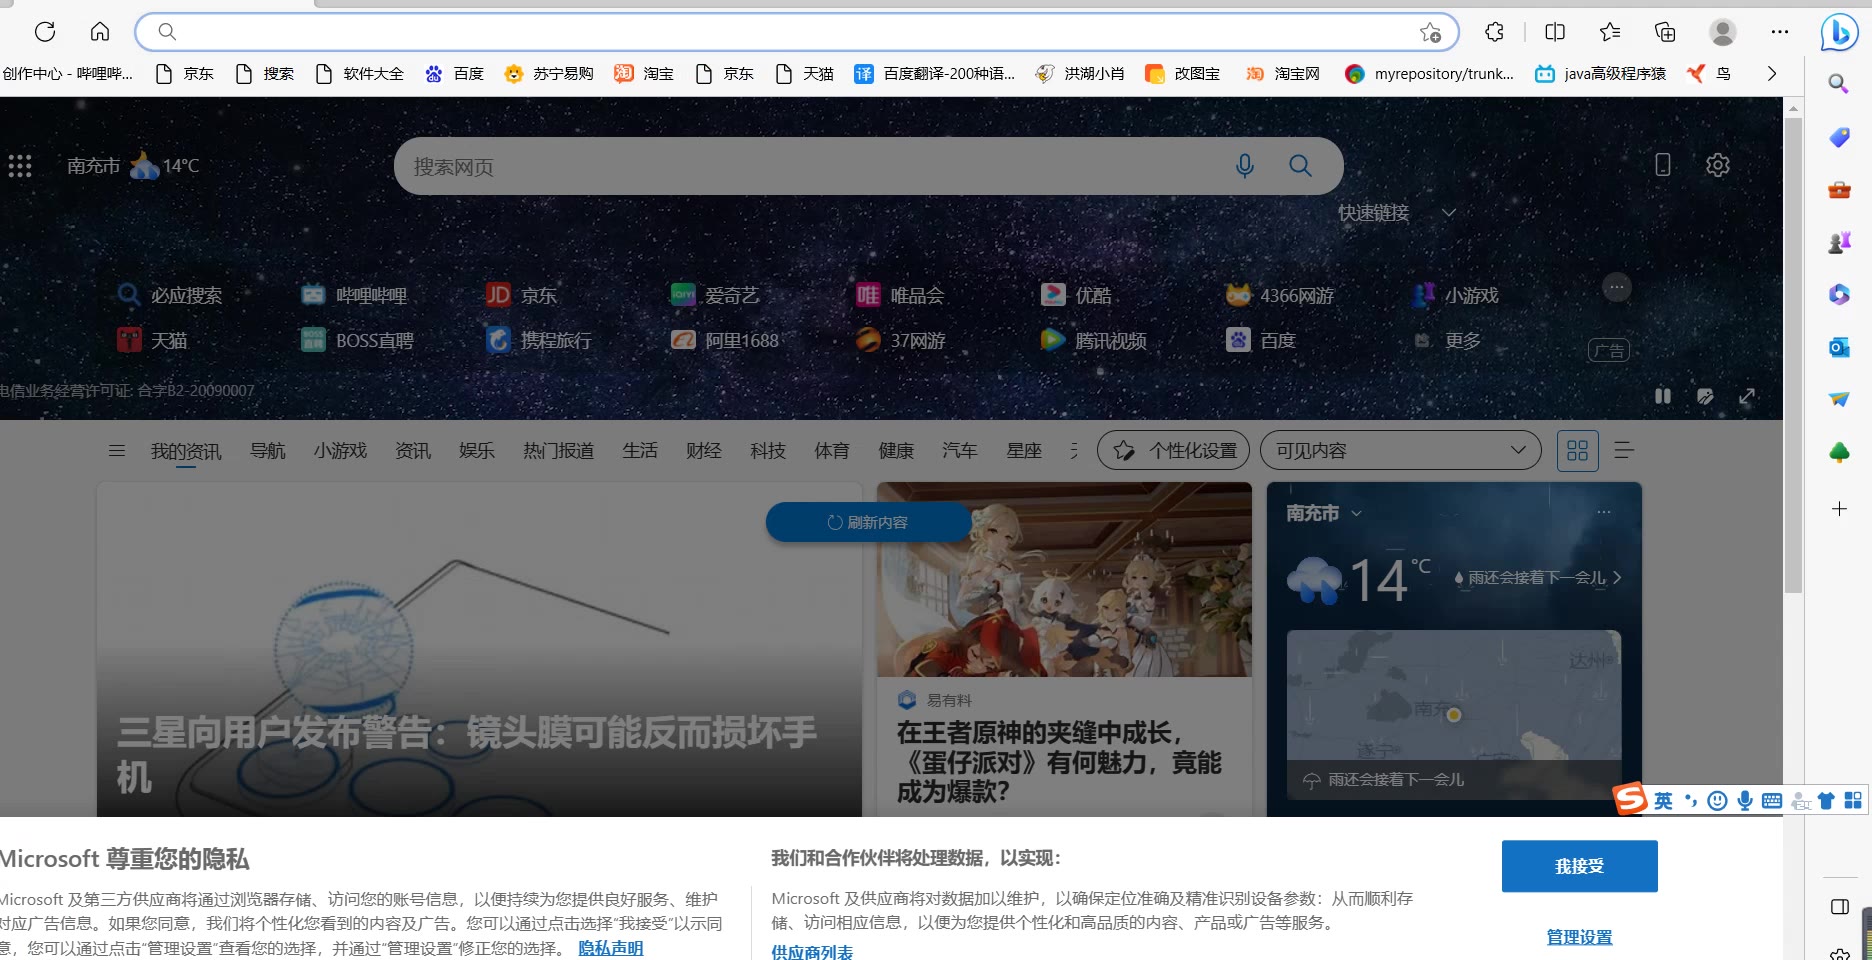The width and height of the screenshot is (1872, 960).
Task: Open the news feed hamburger menu
Action: tap(117, 451)
